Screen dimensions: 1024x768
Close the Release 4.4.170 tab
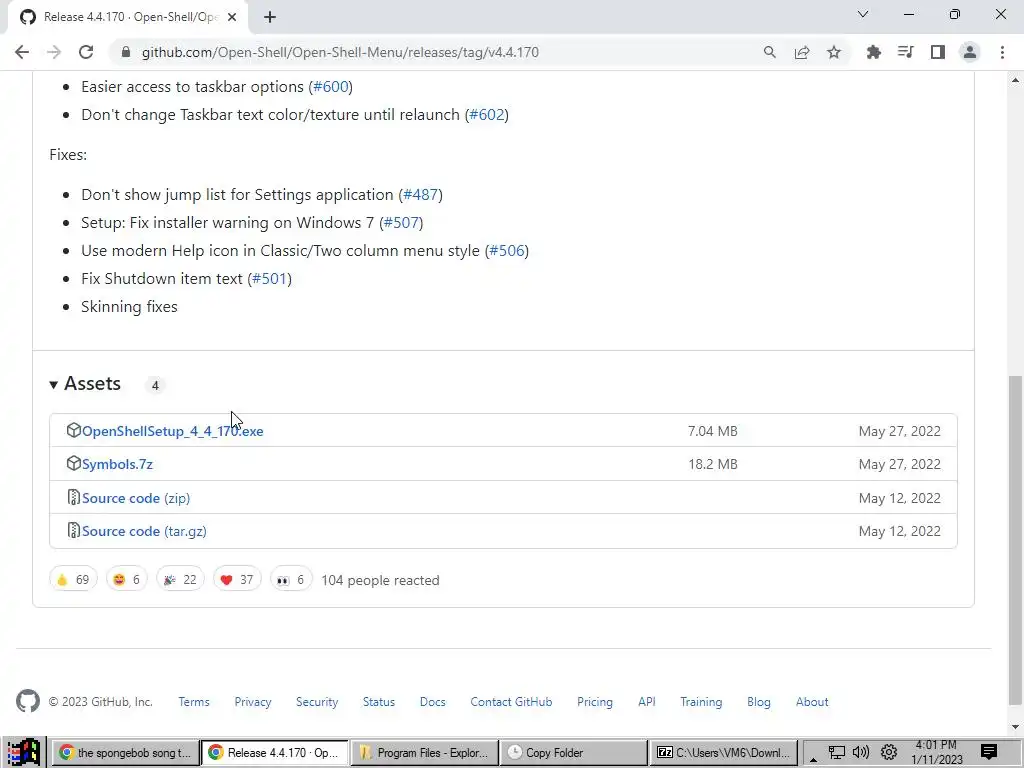(x=232, y=17)
